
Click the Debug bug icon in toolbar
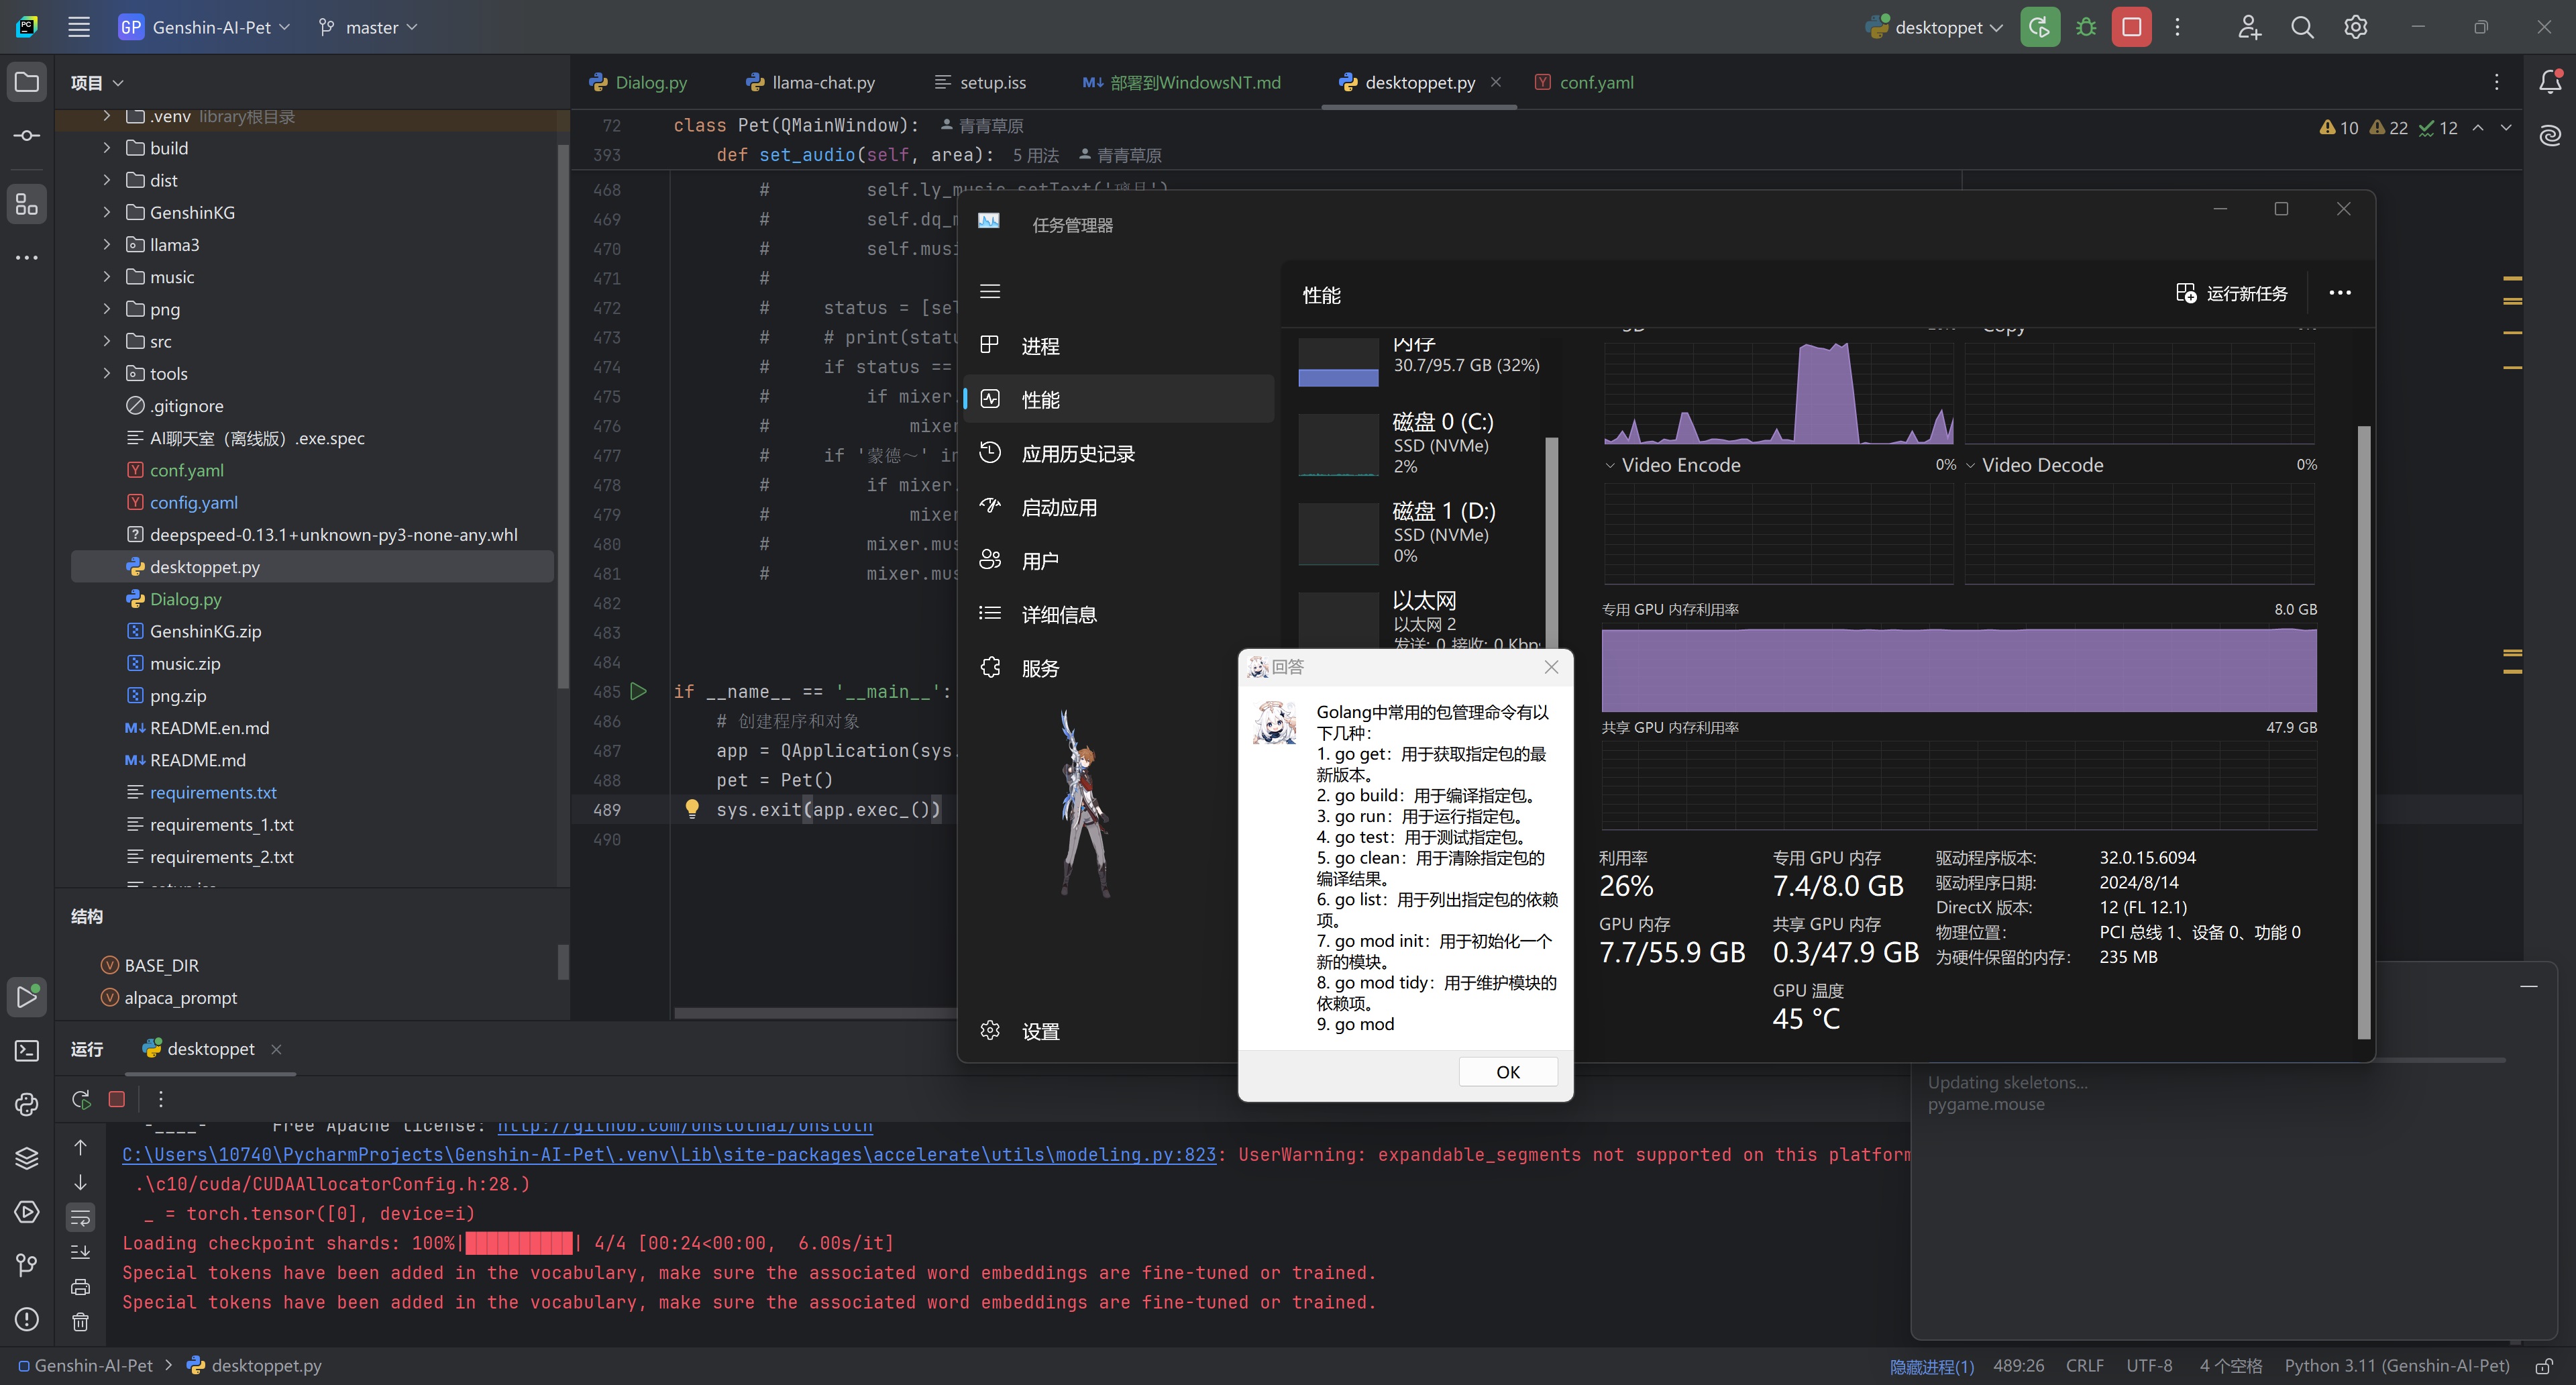(2085, 27)
